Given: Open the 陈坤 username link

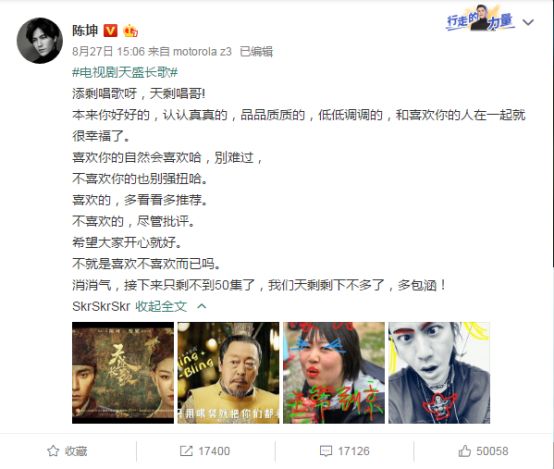Looking at the screenshot, I should tap(85, 31).
